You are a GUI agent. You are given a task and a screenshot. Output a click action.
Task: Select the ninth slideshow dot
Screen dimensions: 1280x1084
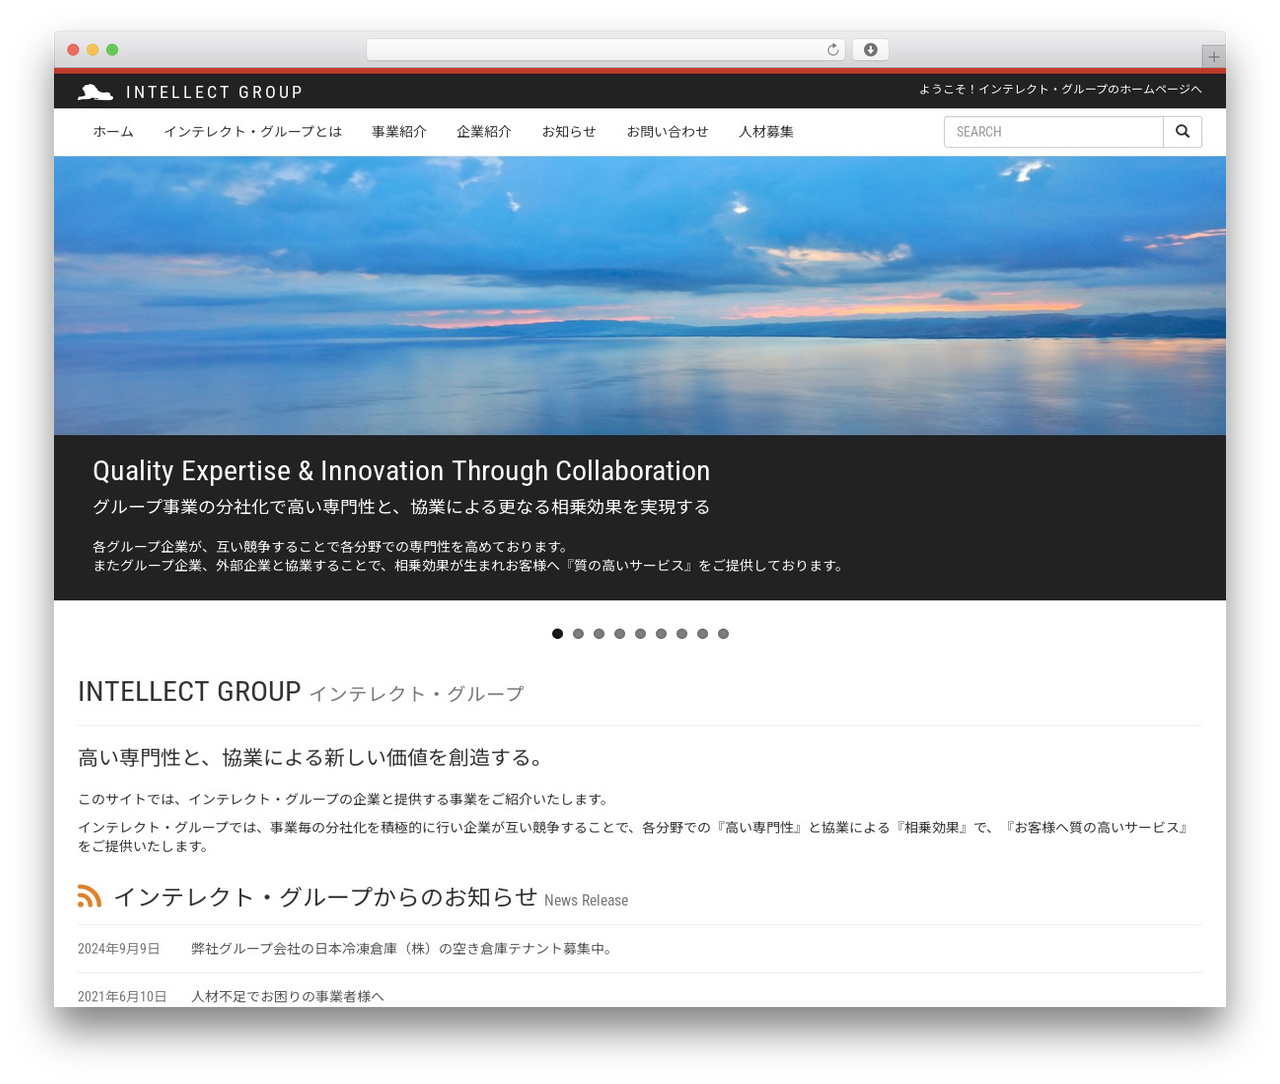723,634
